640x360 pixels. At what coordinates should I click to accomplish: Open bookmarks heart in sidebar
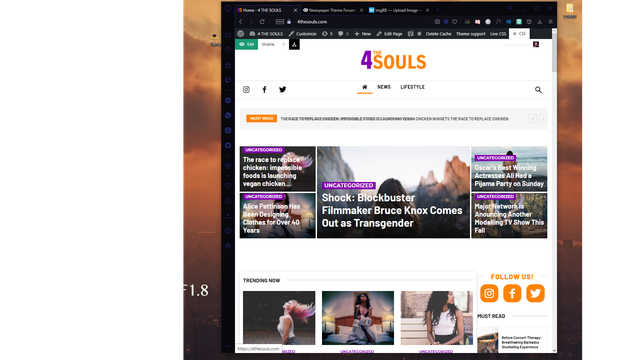click(228, 186)
